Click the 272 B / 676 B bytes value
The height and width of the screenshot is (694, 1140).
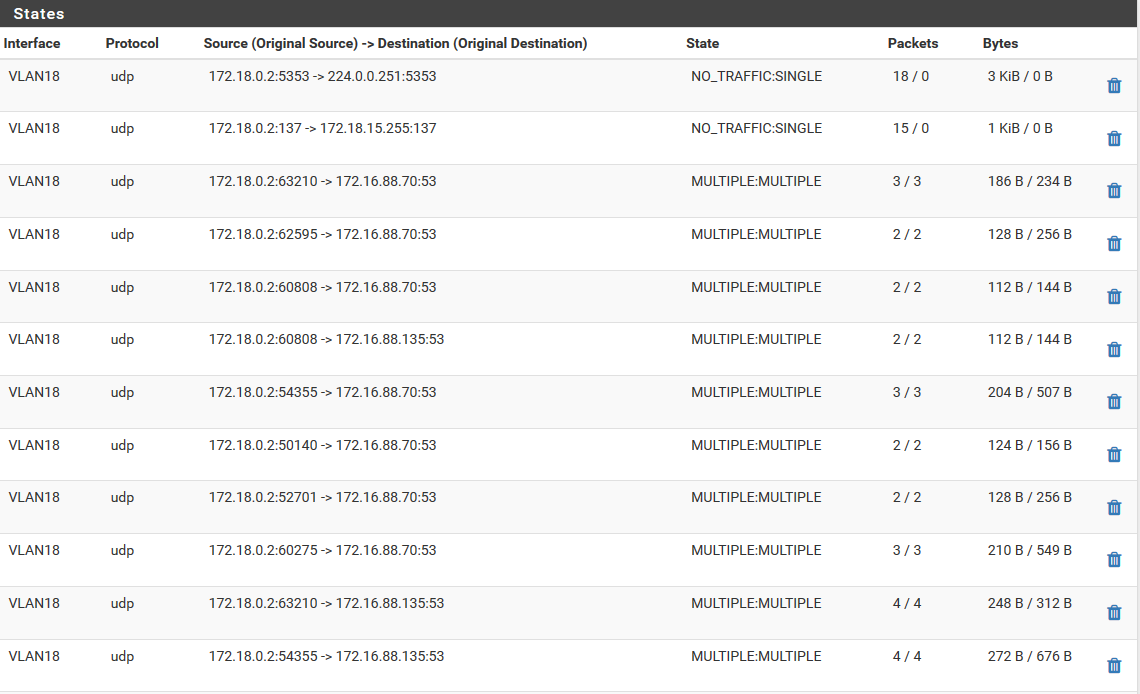(x=1029, y=656)
